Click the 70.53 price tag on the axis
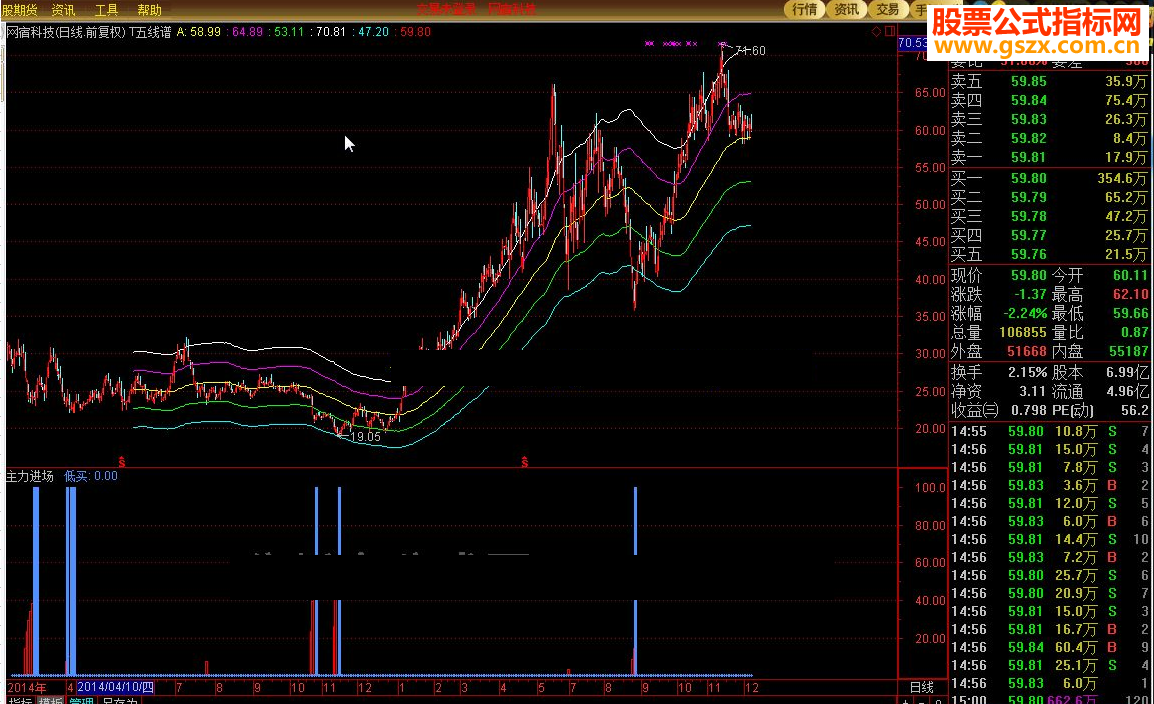The image size is (1154, 704). (913, 43)
